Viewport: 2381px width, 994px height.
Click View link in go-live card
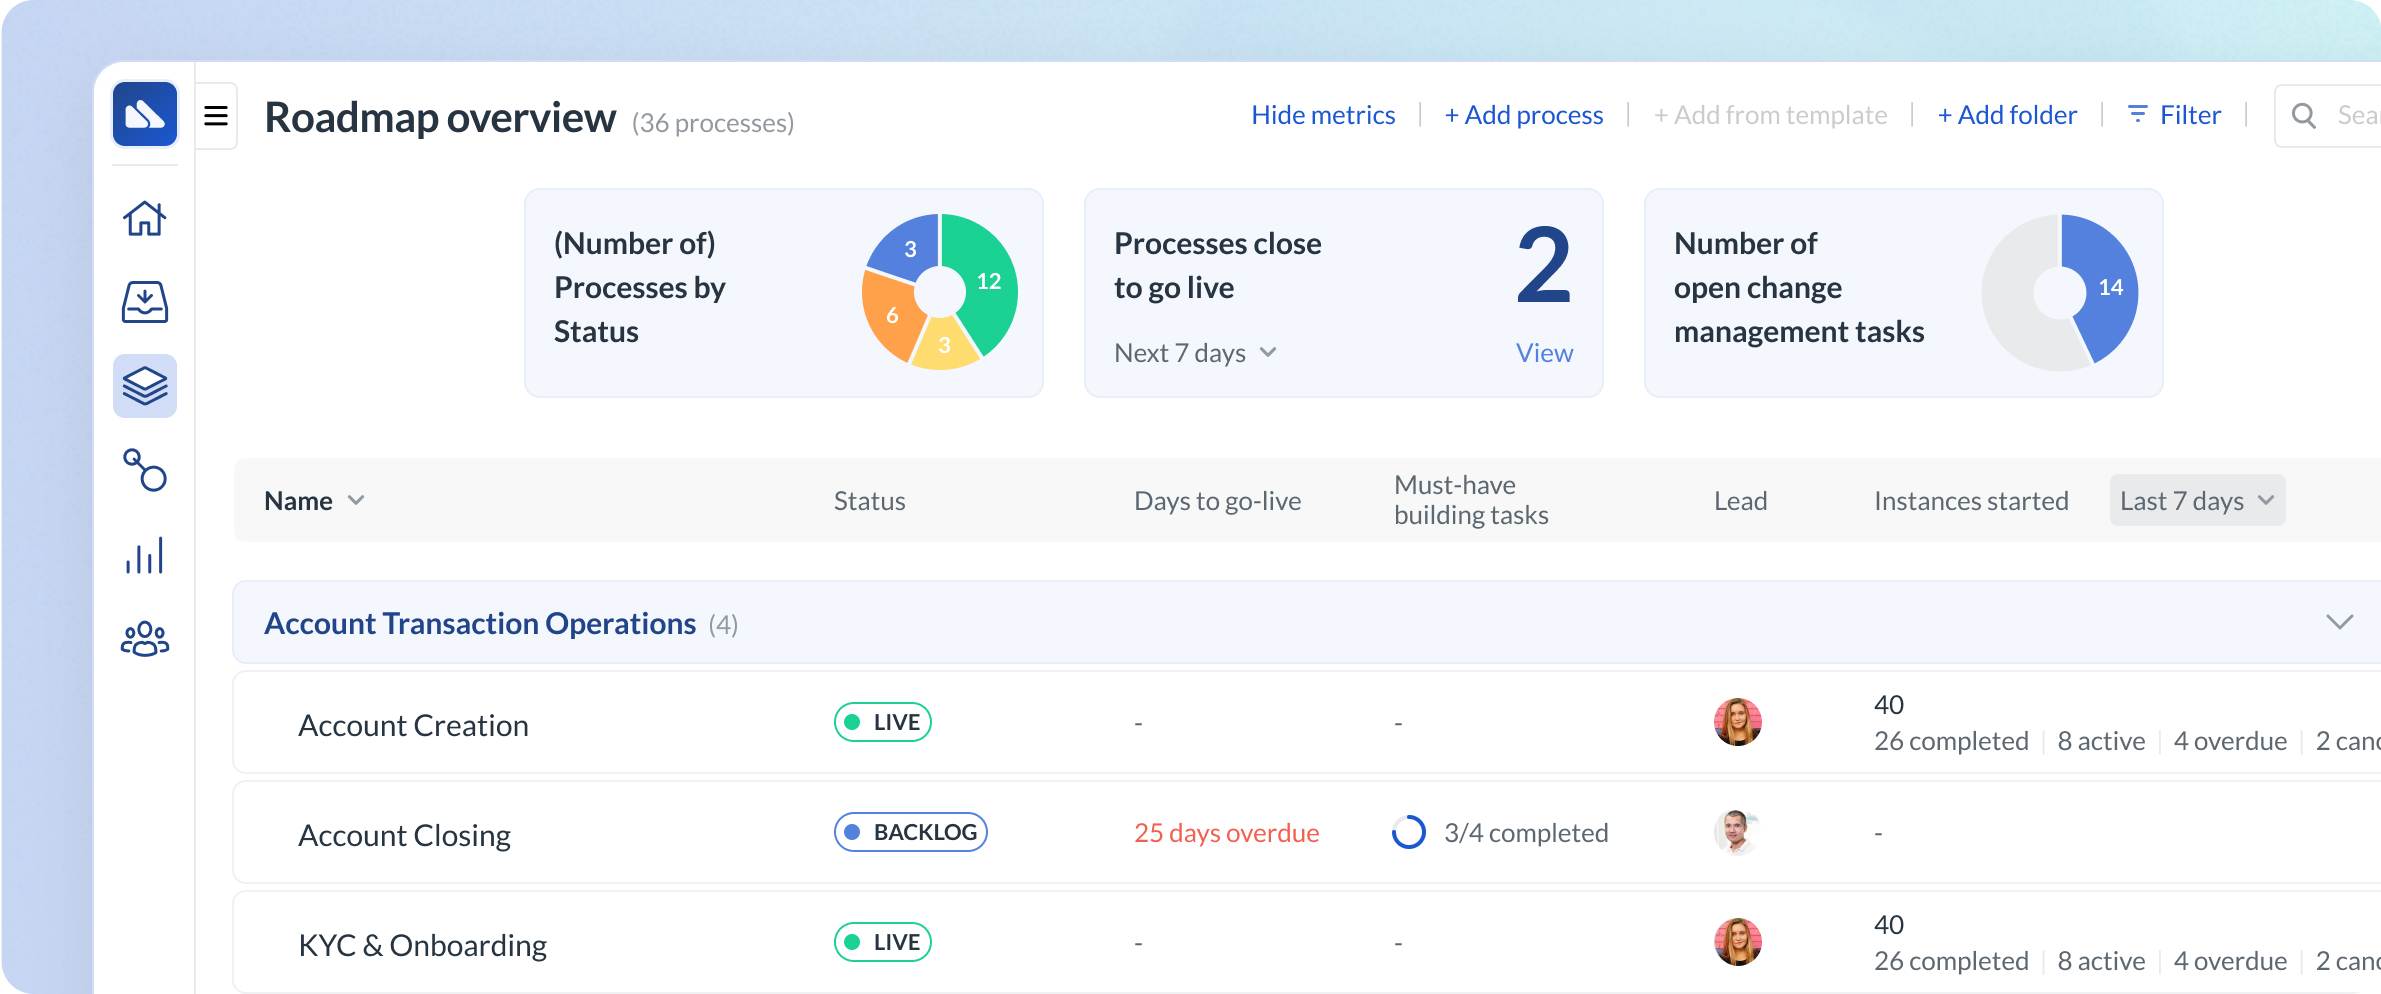pyautogui.click(x=1544, y=353)
